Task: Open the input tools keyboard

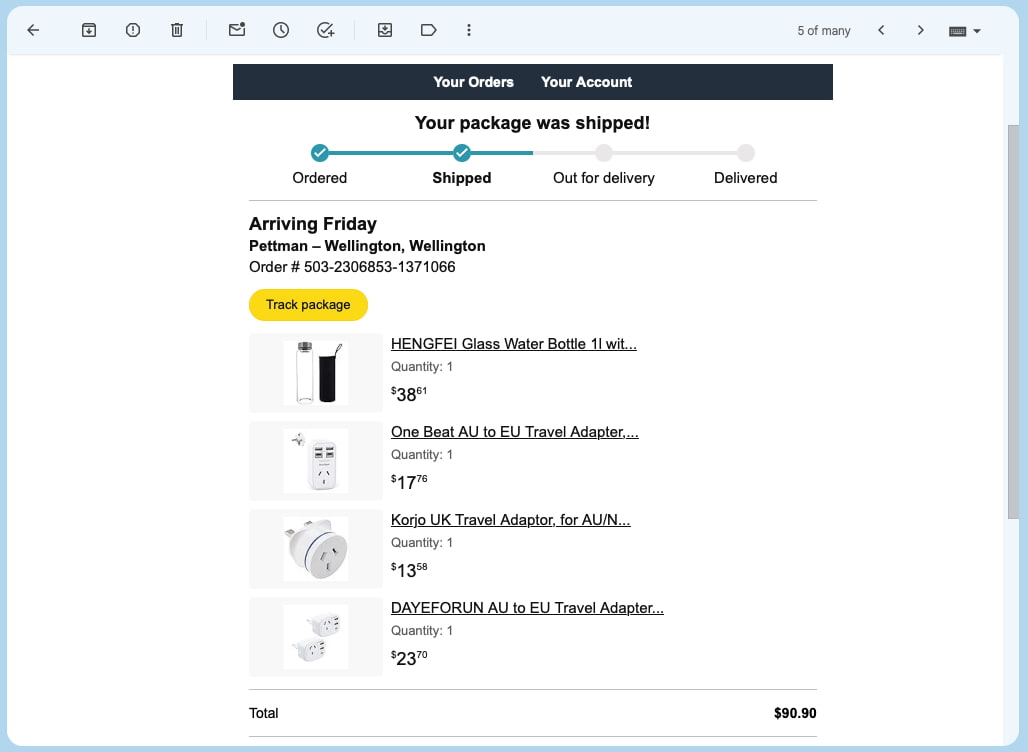Action: coord(957,30)
